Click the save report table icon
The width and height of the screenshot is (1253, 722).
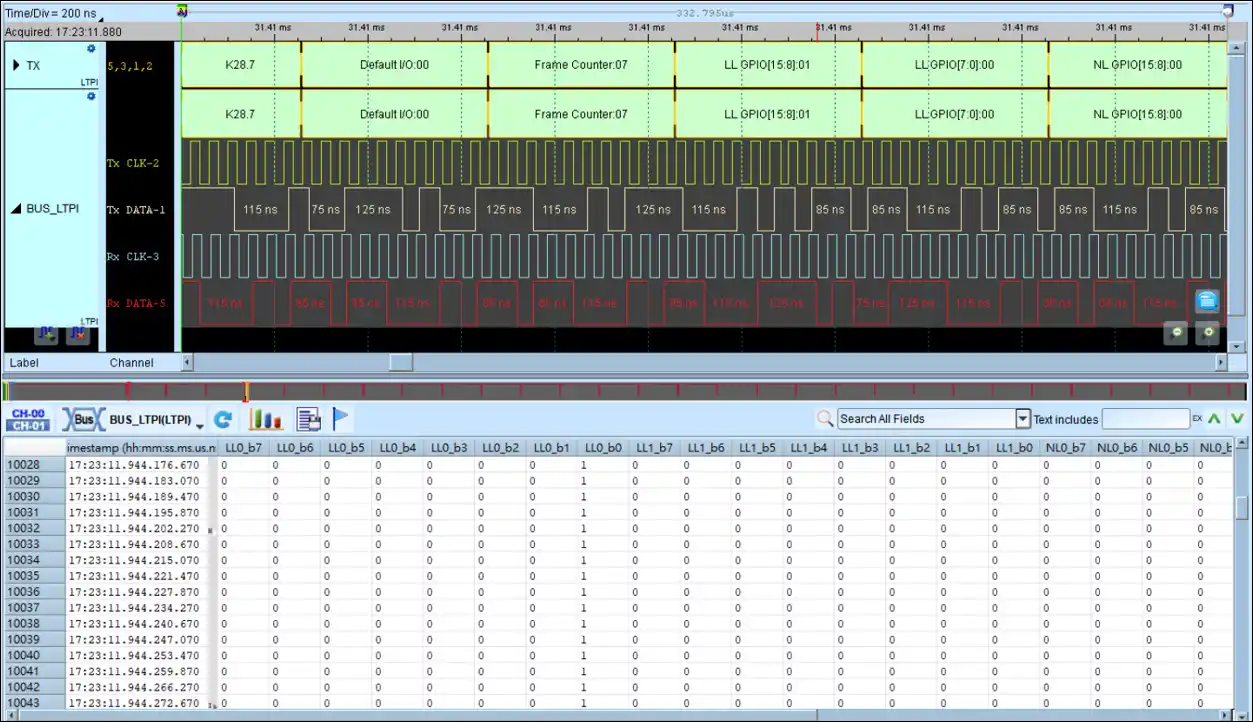tap(308, 420)
